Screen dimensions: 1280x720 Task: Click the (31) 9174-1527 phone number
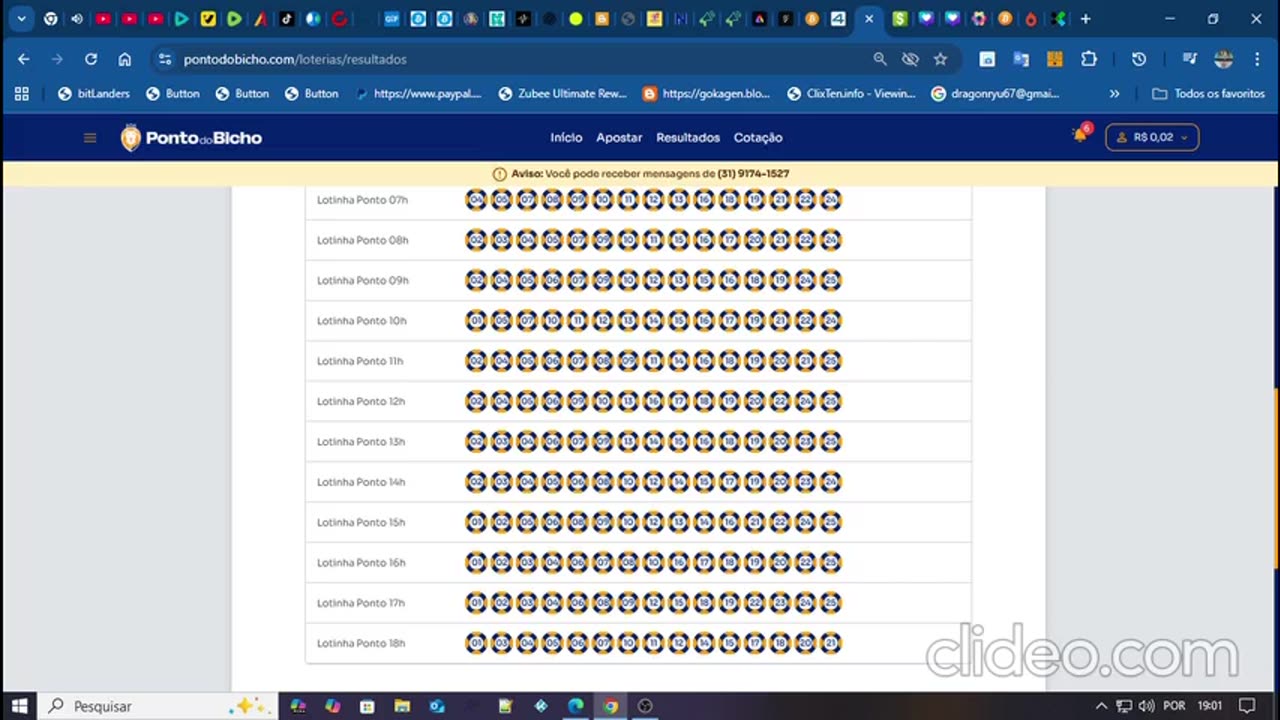[x=753, y=174]
